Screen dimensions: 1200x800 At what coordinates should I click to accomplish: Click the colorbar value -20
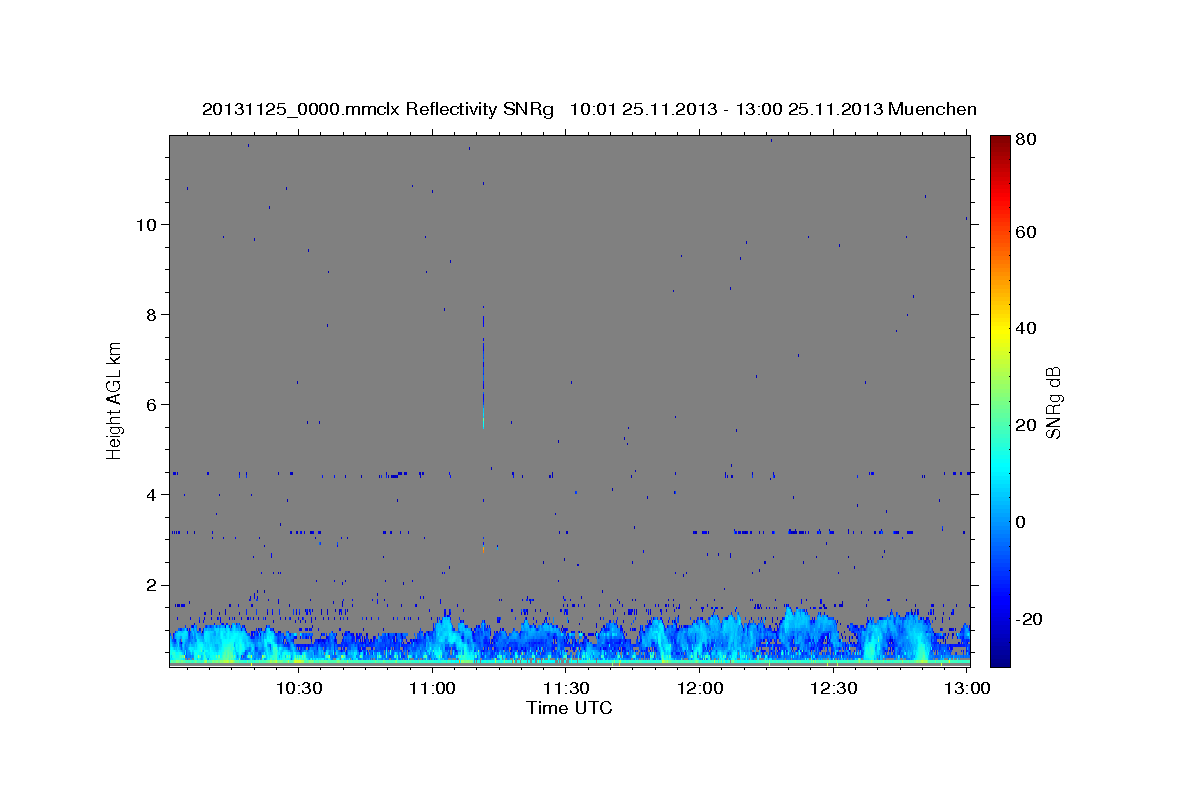click(1031, 619)
